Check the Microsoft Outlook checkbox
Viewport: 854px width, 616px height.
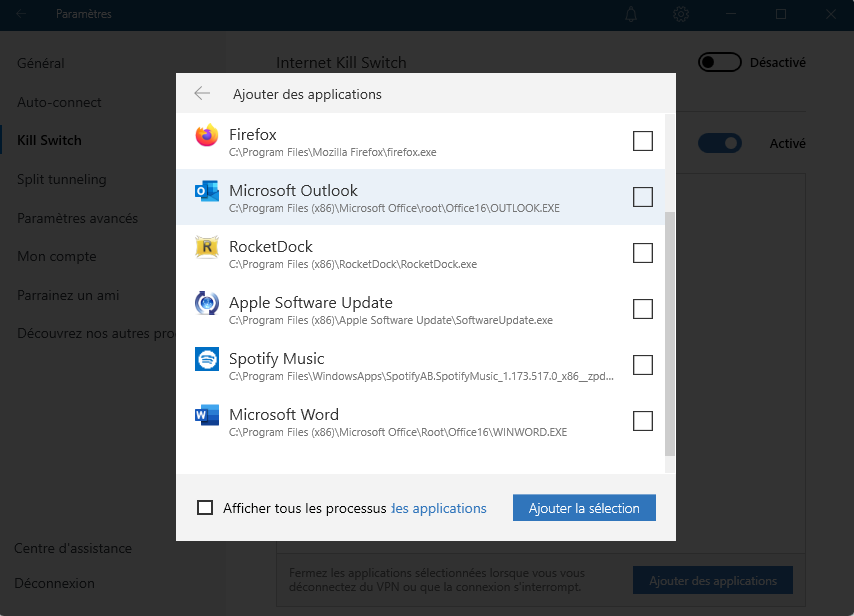point(643,197)
